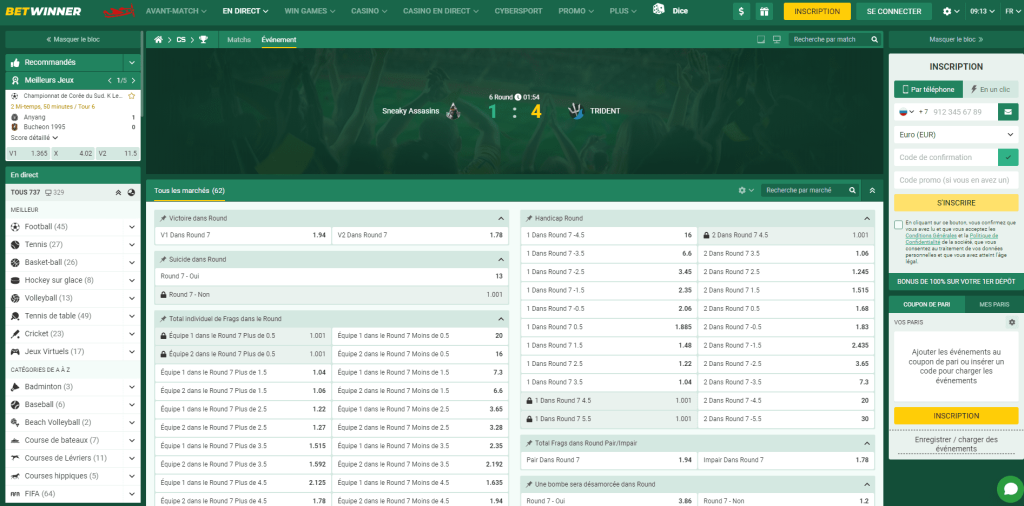This screenshot has height=506, width=1024.
Task: Select Round 7 - Oui suicide odds 13
Action: pos(332,276)
